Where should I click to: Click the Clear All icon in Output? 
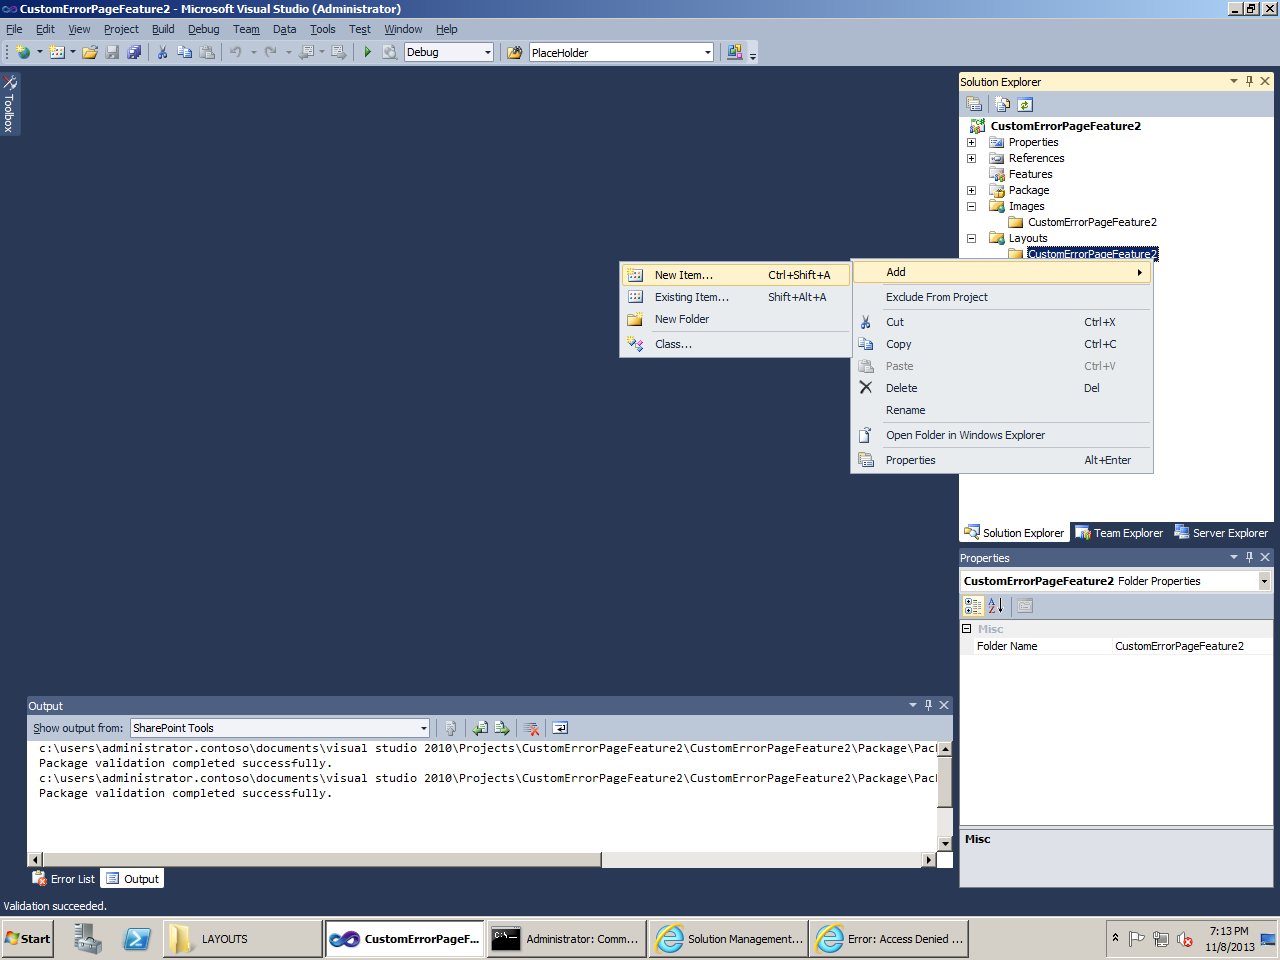click(532, 728)
